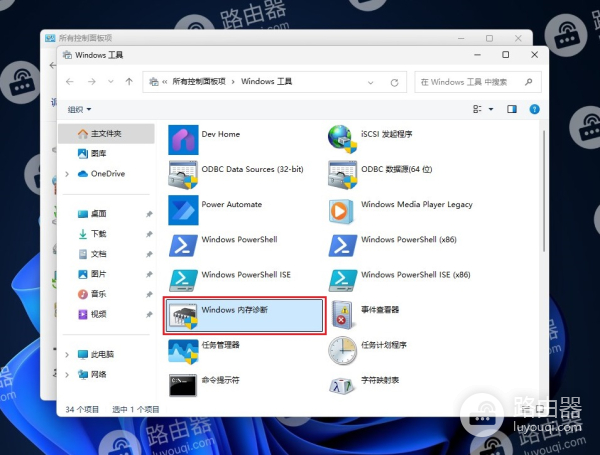Screen dimensions: 600x455
Task: Open the 事件查看器 icon
Action: click(x=342, y=315)
